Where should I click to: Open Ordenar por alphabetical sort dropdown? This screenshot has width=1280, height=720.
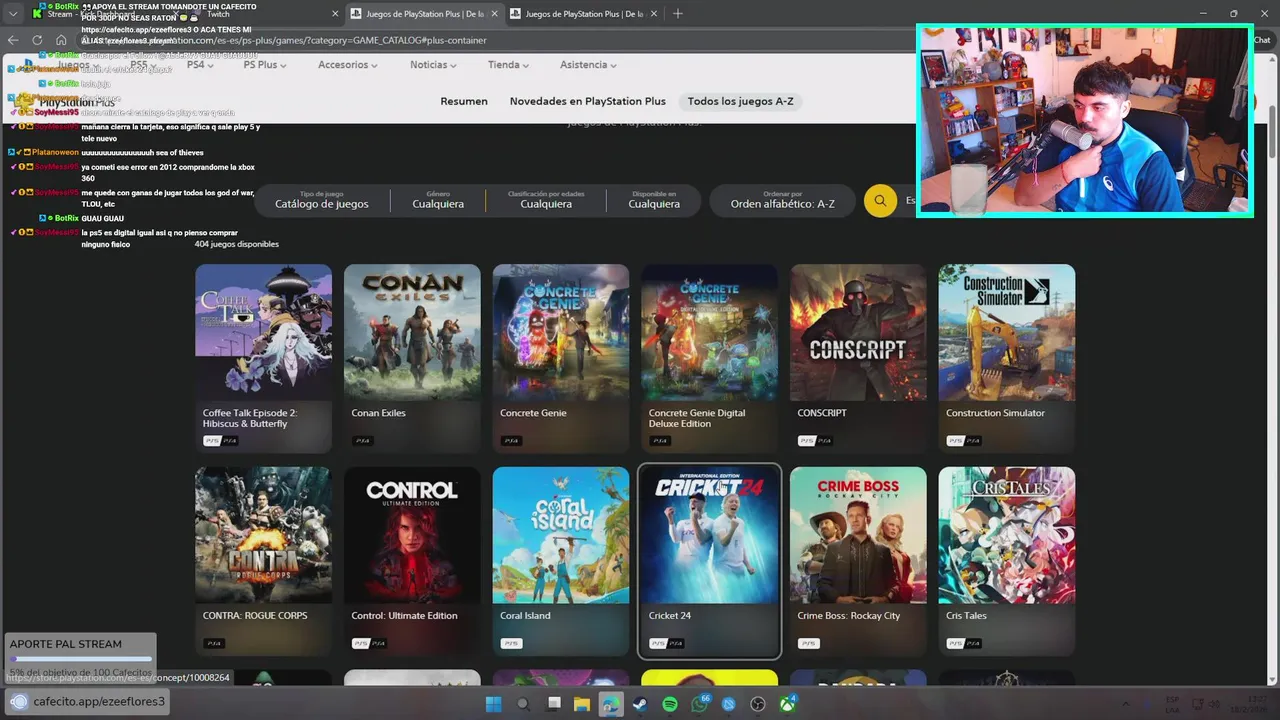(x=782, y=200)
